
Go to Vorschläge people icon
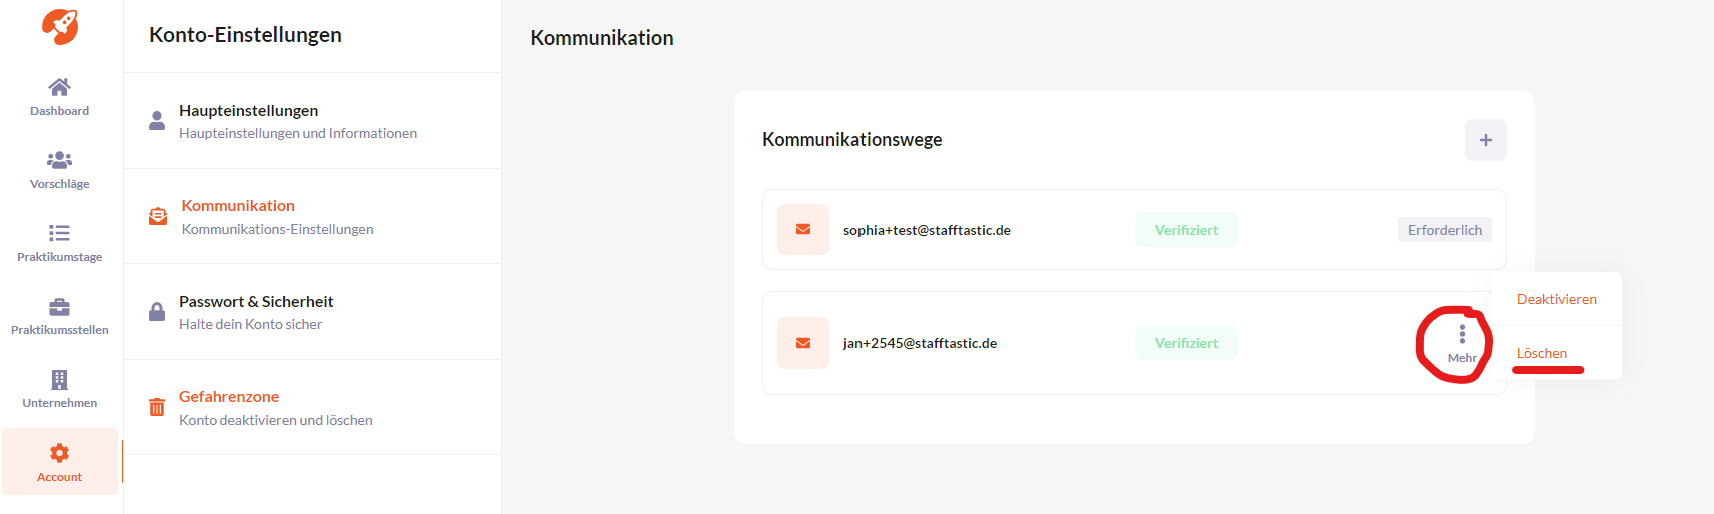59,160
